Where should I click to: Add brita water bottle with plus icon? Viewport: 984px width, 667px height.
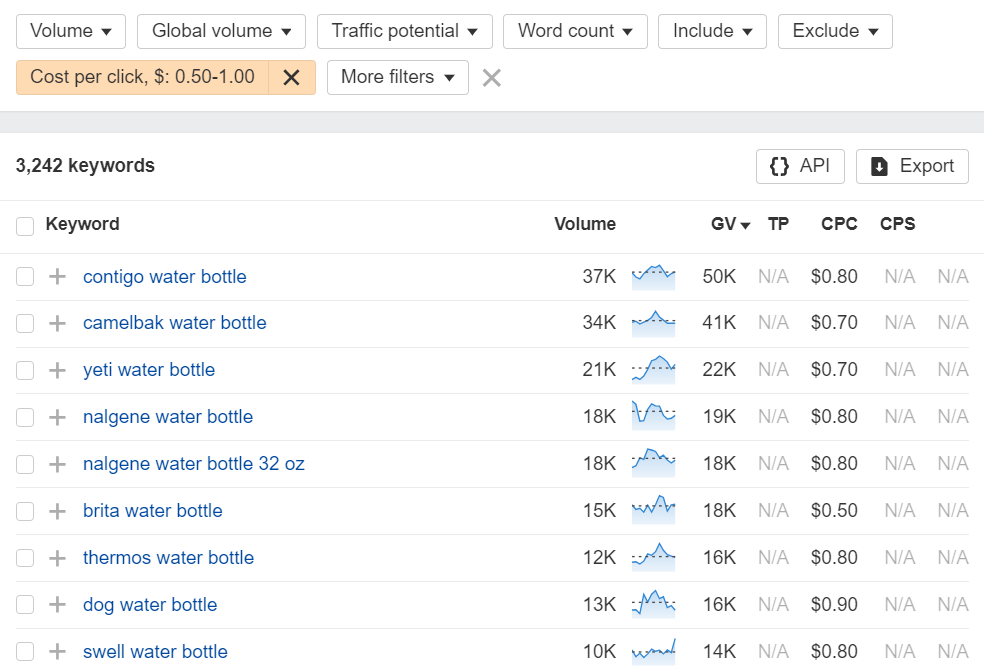57,511
